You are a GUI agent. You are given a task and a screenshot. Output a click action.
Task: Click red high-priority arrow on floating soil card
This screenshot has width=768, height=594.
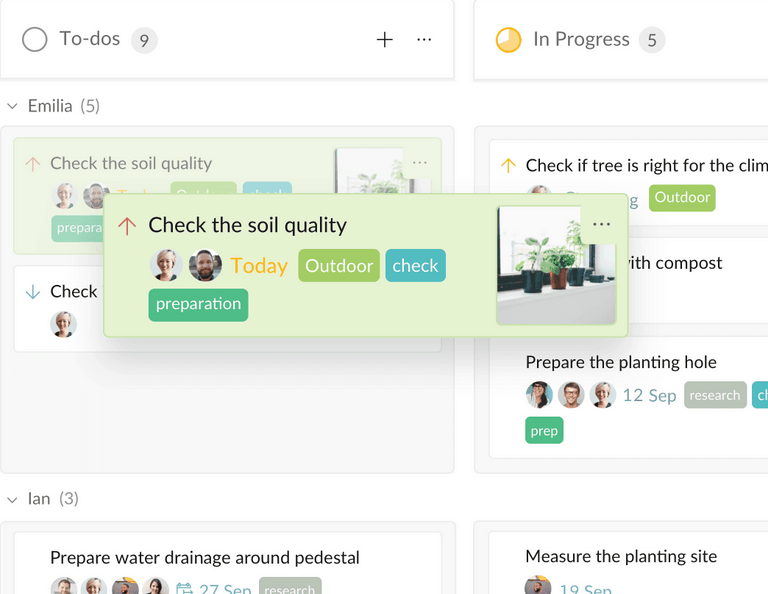(x=127, y=226)
